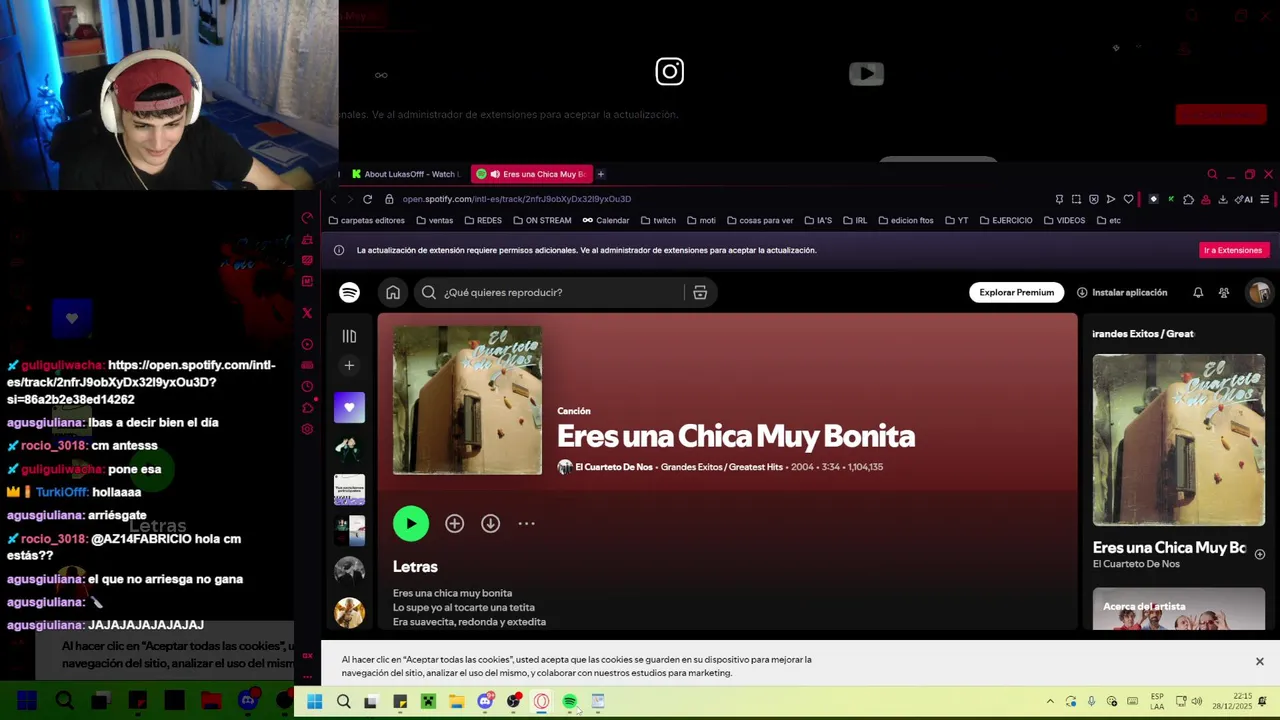Open a new browser tab with plus
The height and width of the screenshot is (720, 1280).
pyautogui.click(x=600, y=174)
